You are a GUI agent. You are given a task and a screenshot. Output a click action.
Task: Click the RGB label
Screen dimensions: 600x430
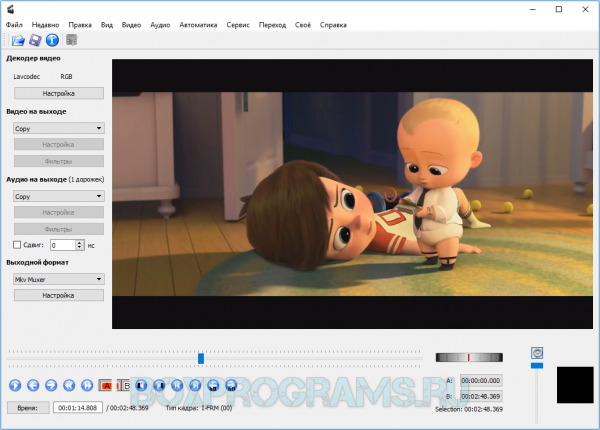coord(66,77)
